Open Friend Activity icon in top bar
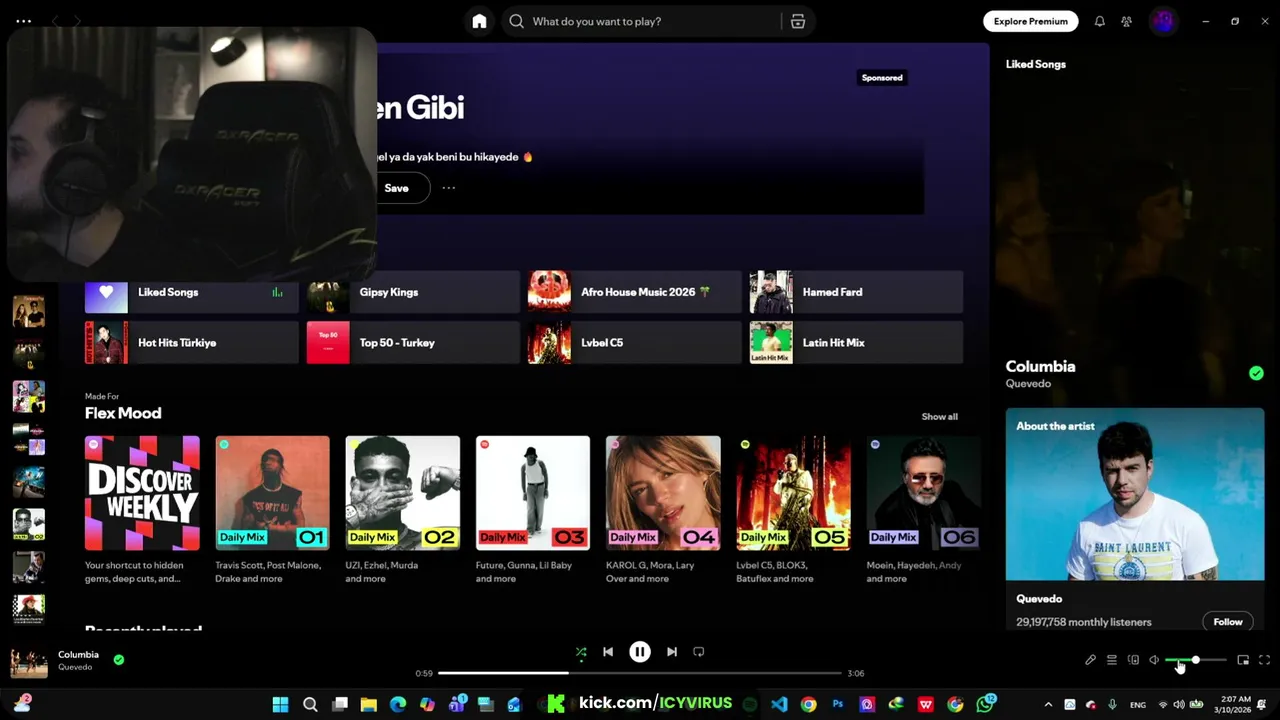 (1126, 21)
